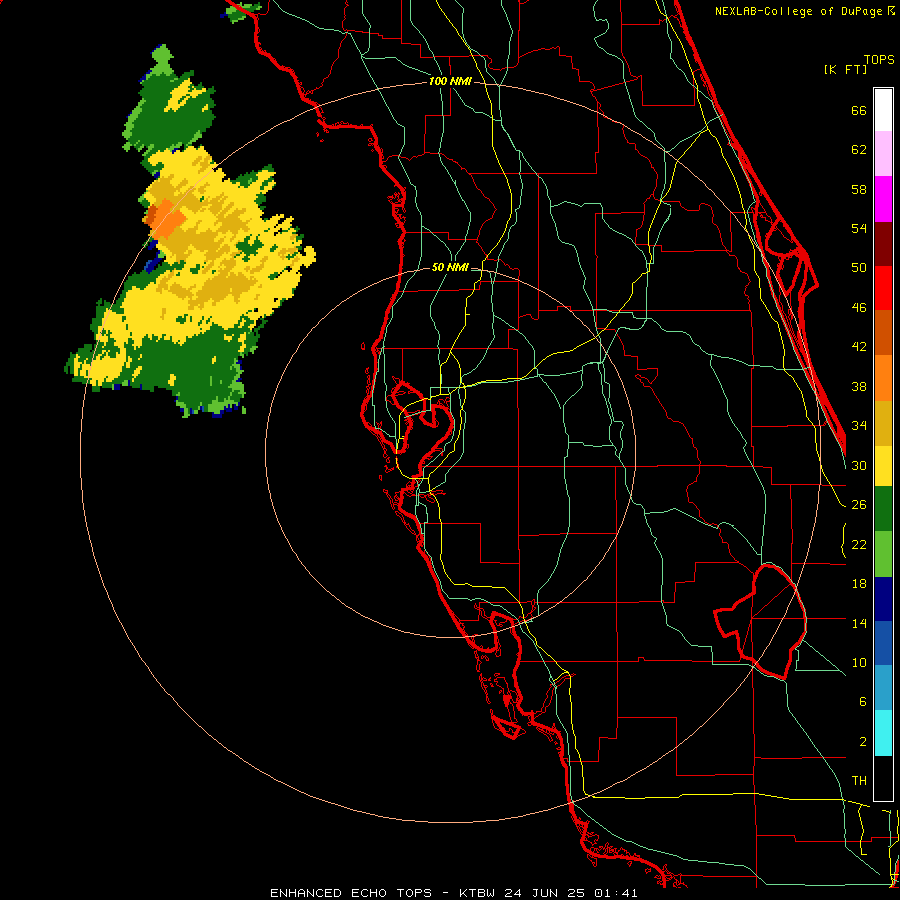
Task: Click the legend value 66
Action: (859, 111)
